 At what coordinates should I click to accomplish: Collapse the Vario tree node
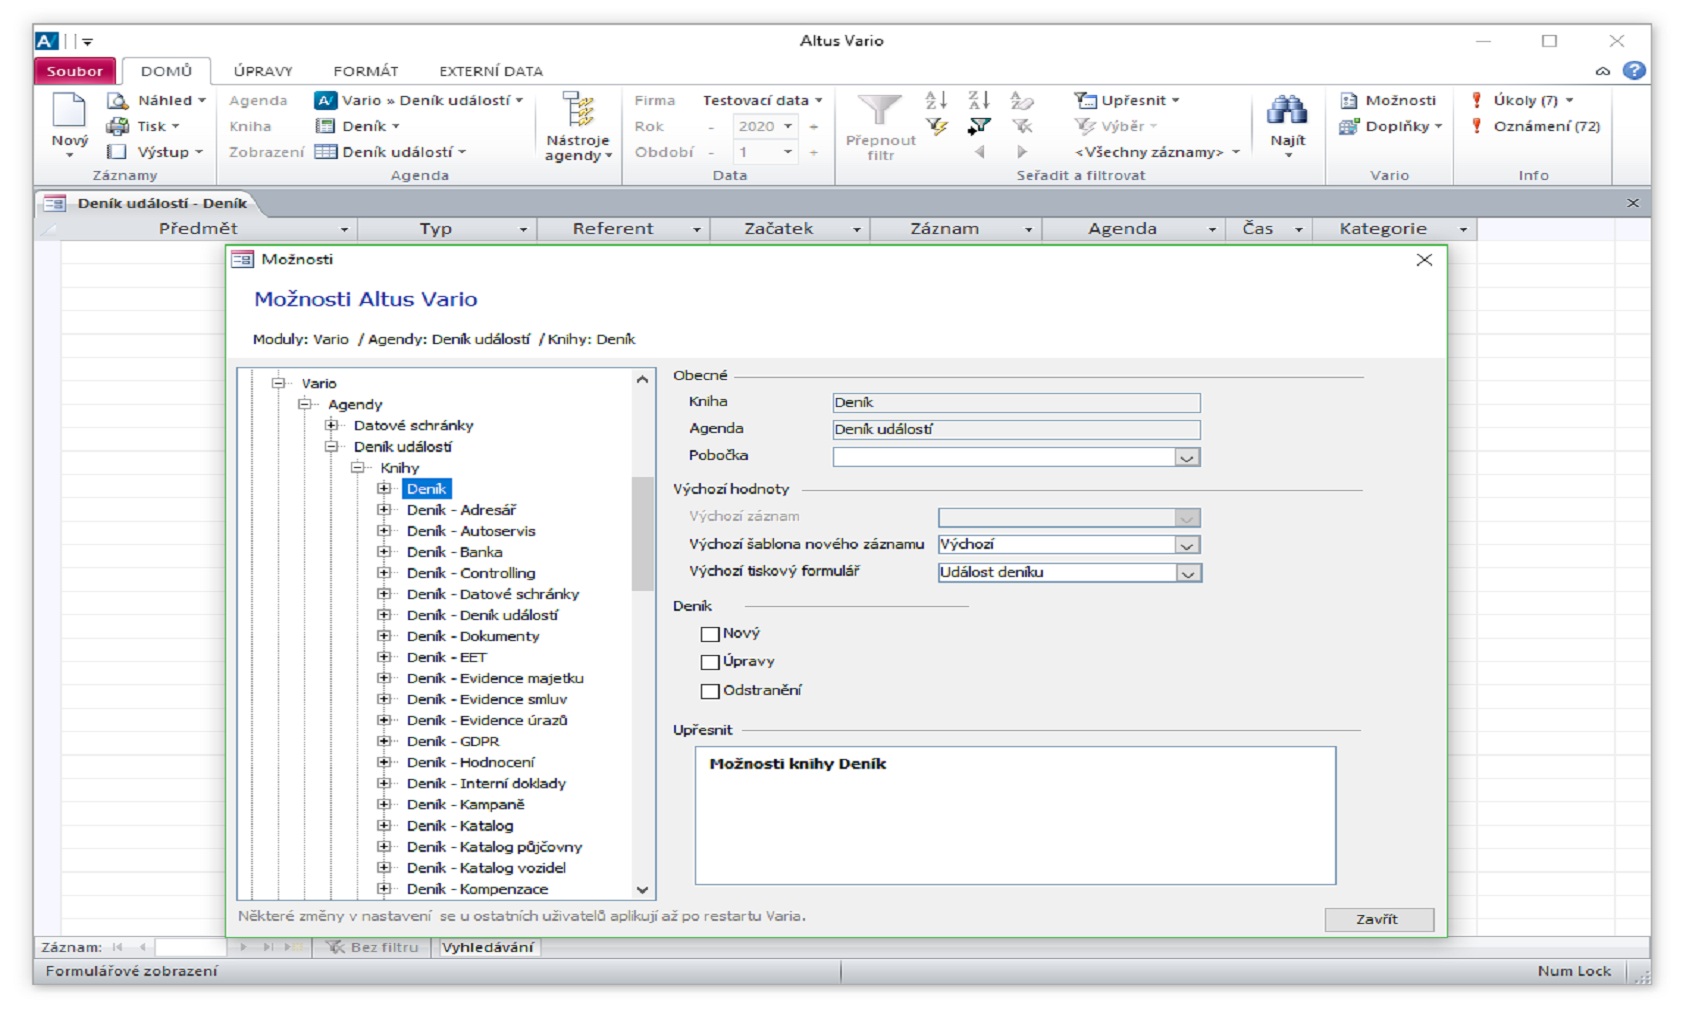coord(279,383)
